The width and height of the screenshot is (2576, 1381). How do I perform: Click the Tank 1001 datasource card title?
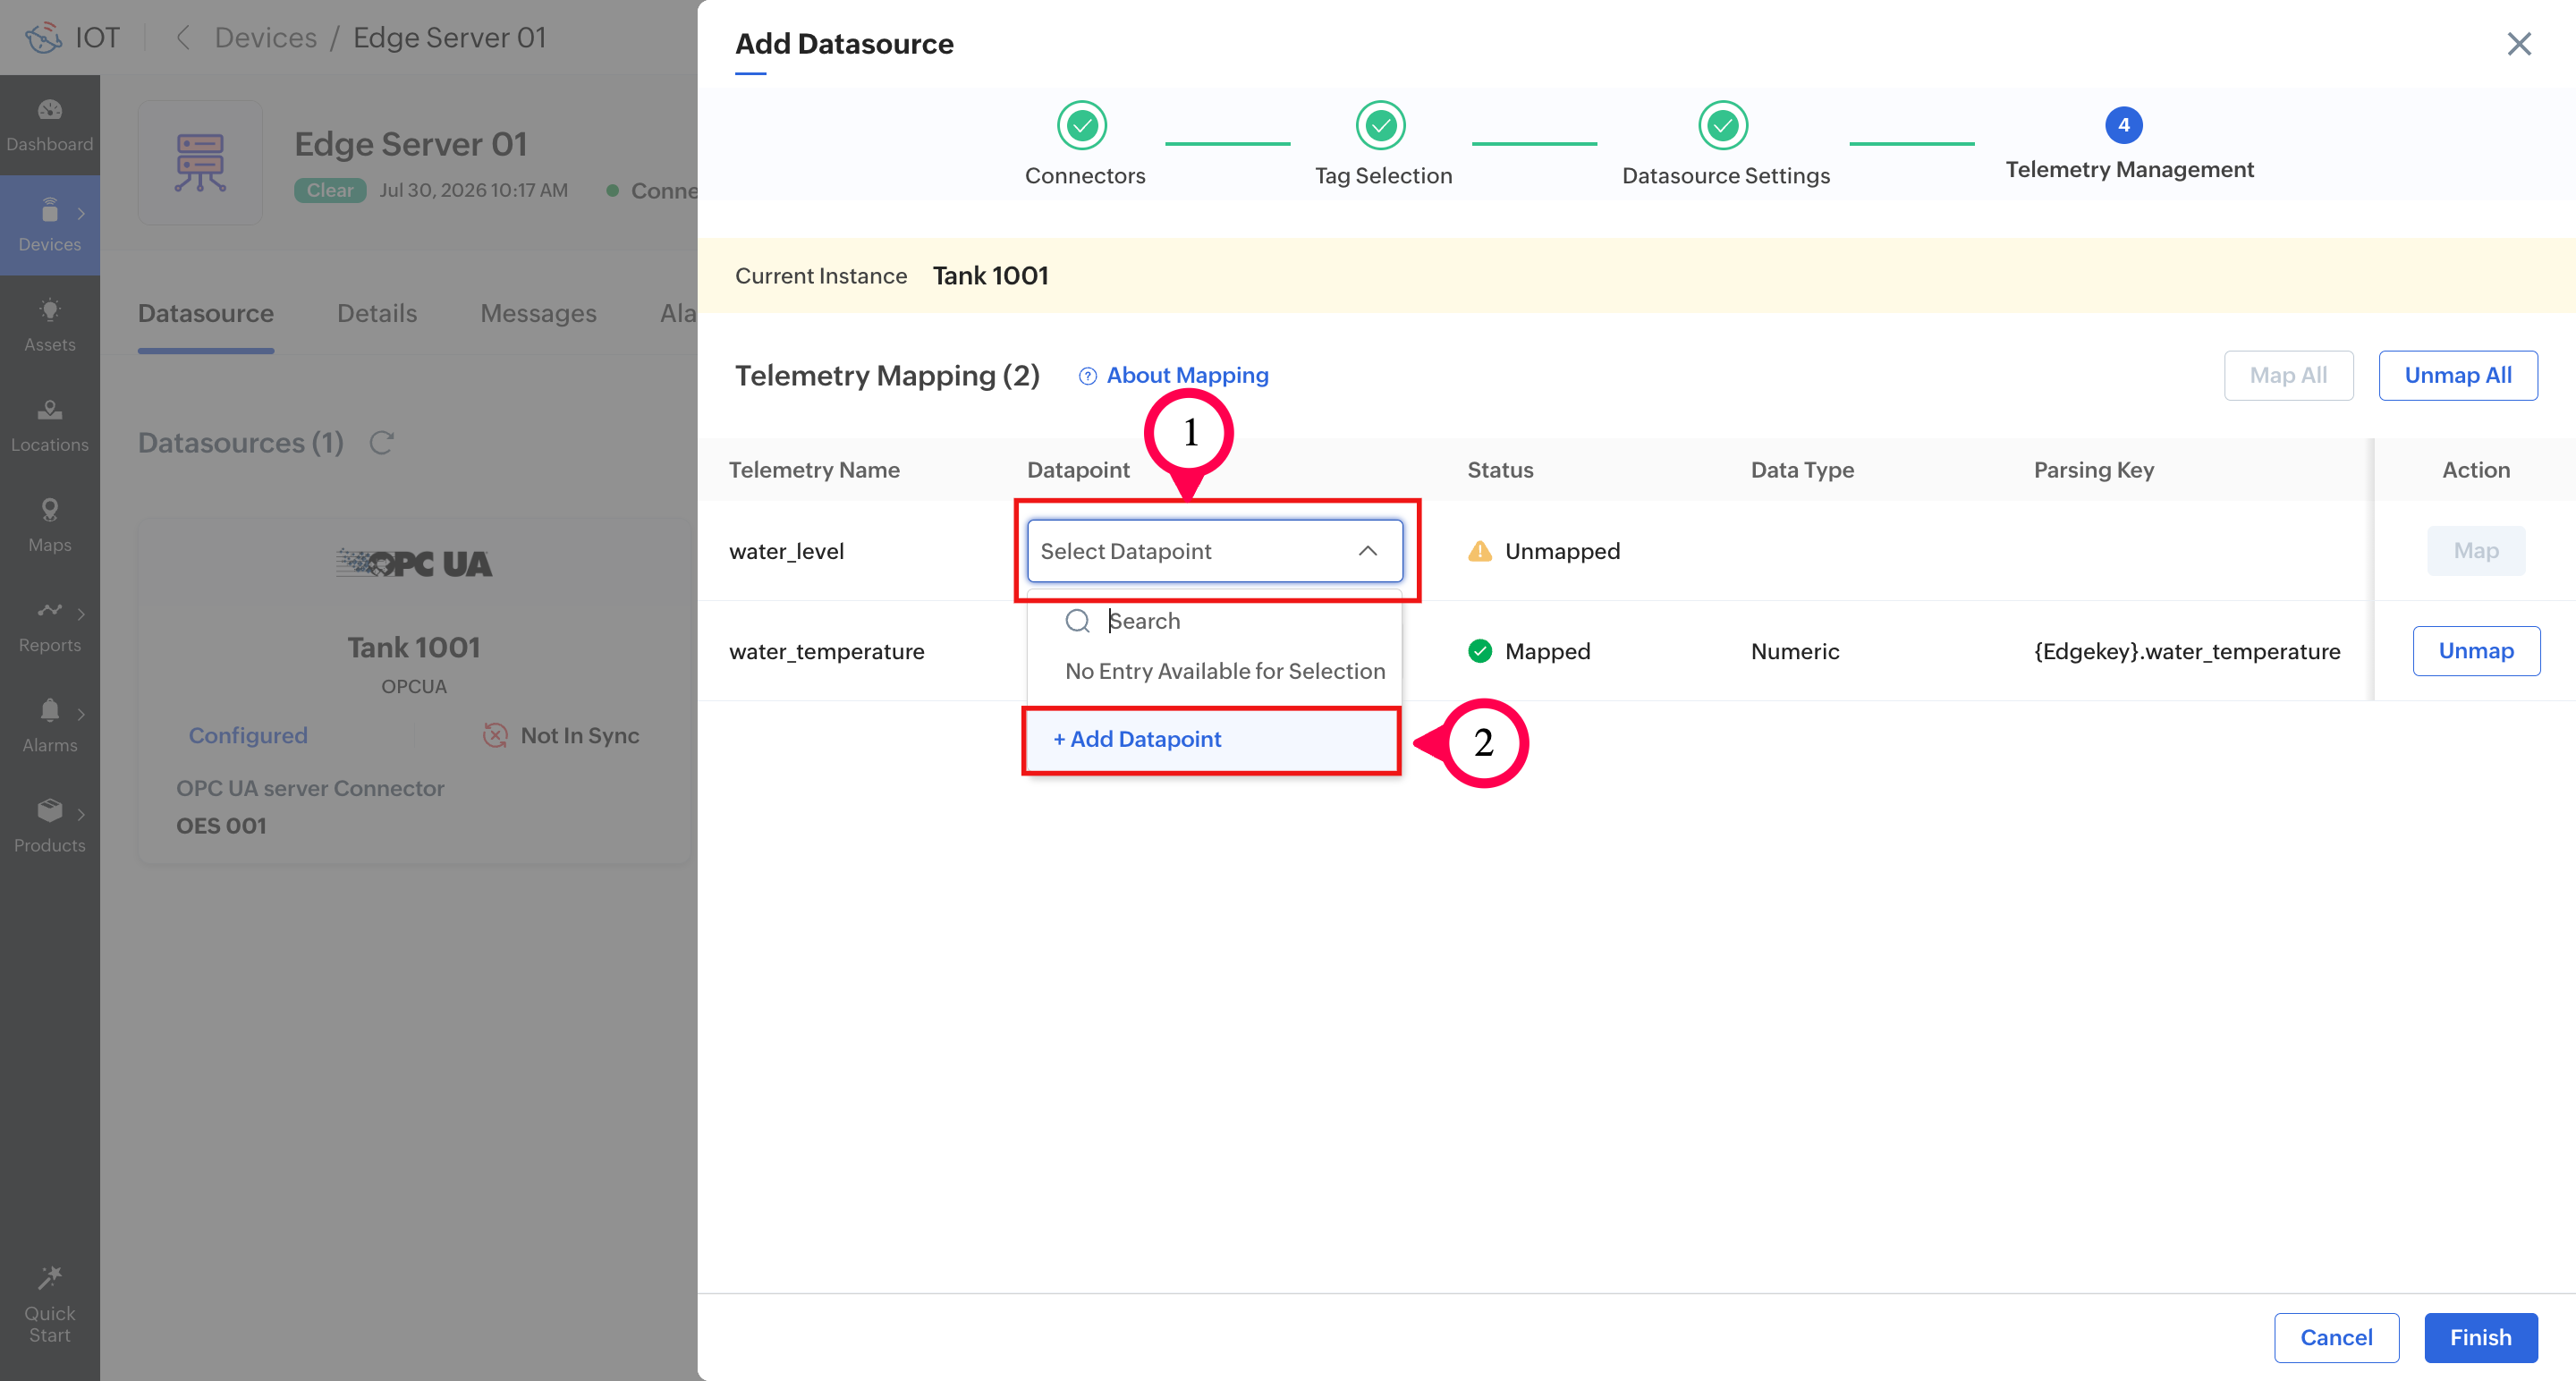click(414, 648)
